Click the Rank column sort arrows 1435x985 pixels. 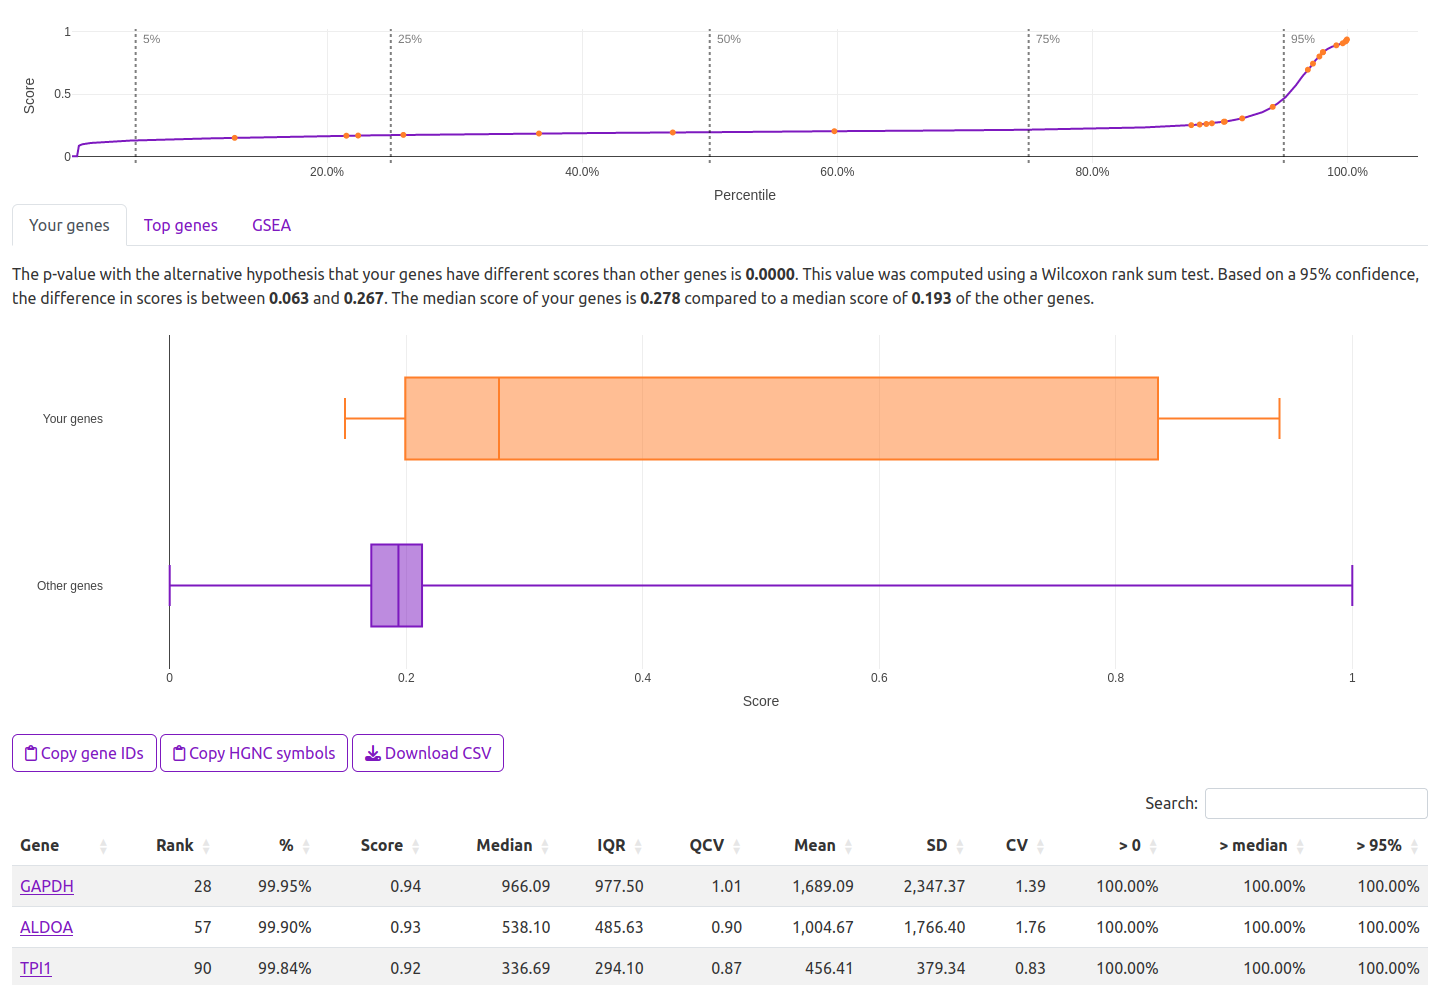(x=206, y=847)
